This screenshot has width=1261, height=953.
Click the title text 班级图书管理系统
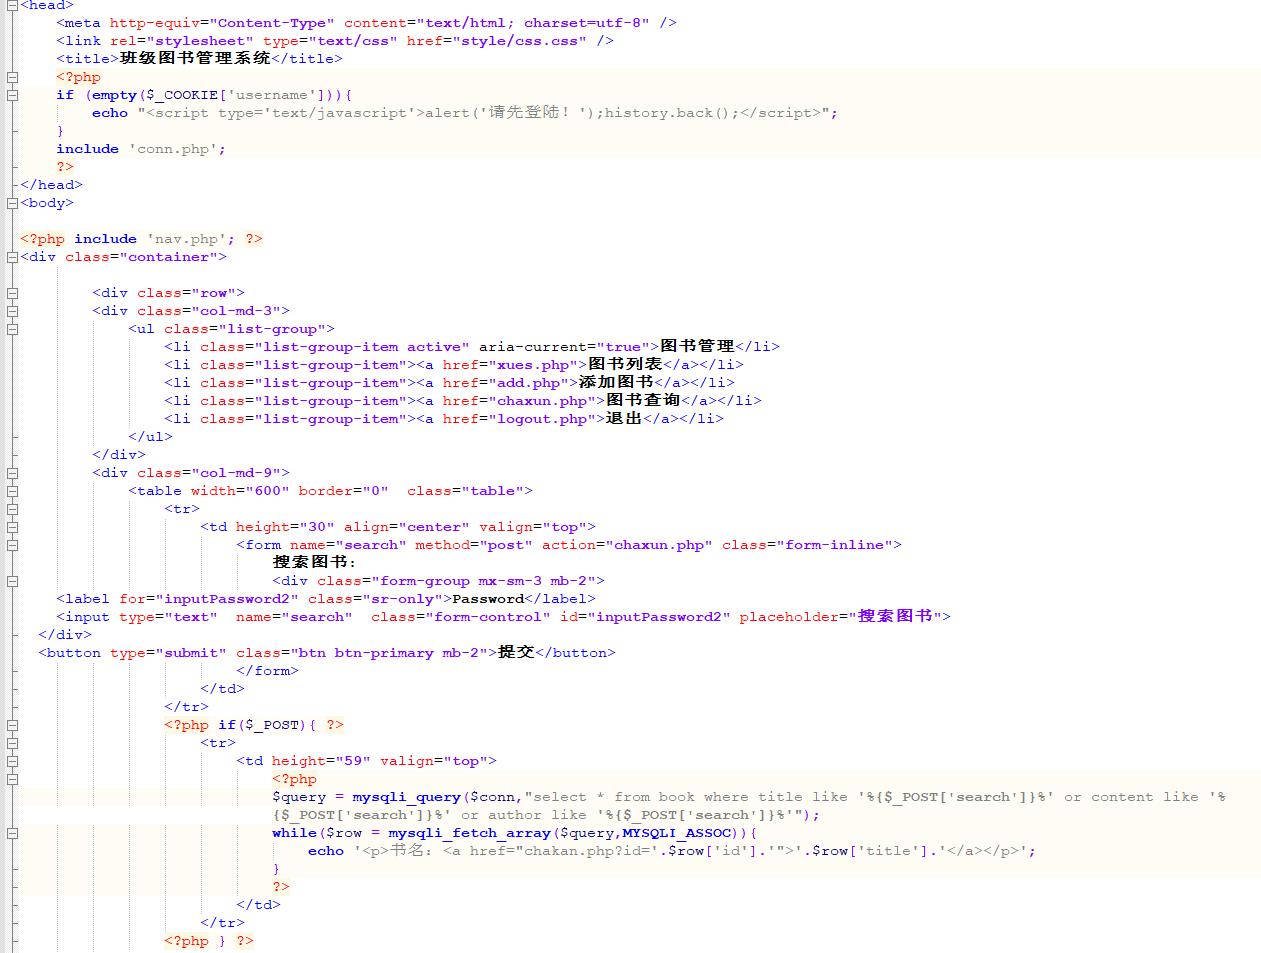coord(195,58)
